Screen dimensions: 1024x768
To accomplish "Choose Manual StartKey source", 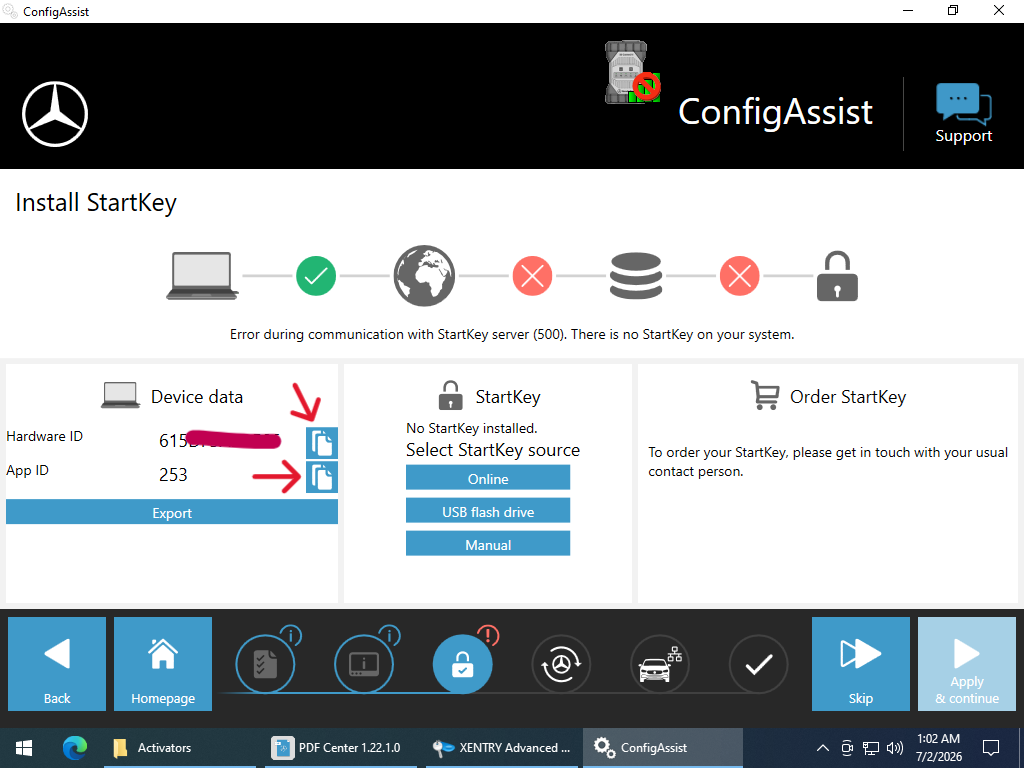I will point(488,544).
